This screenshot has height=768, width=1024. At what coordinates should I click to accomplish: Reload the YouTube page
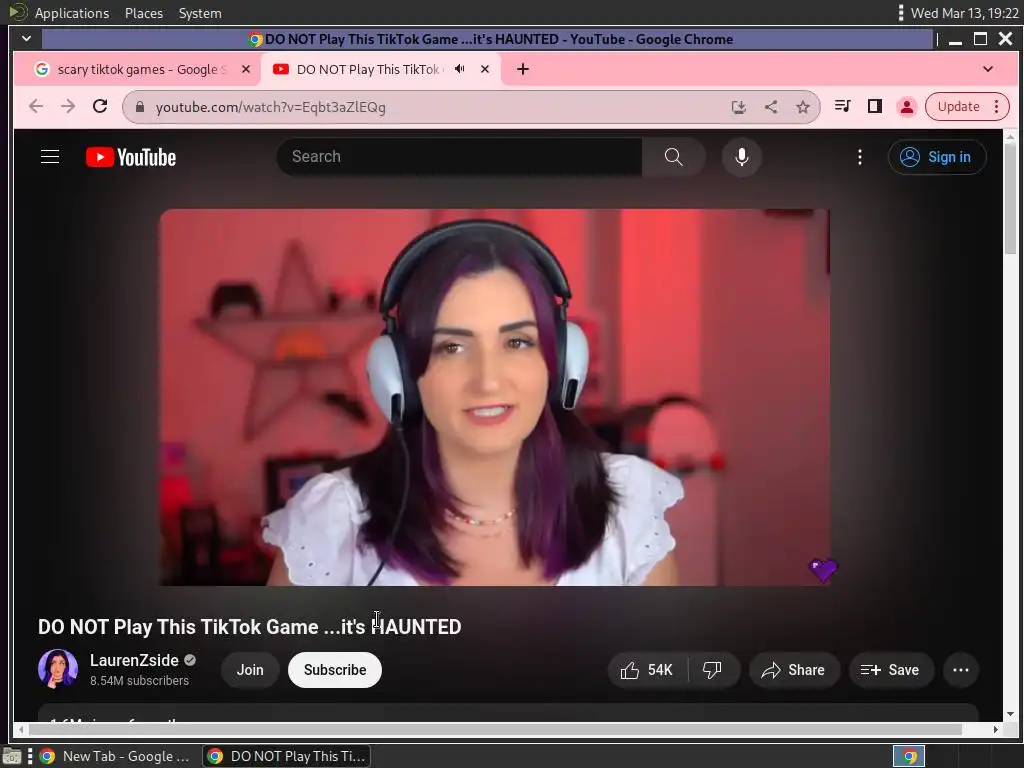tap(100, 106)
